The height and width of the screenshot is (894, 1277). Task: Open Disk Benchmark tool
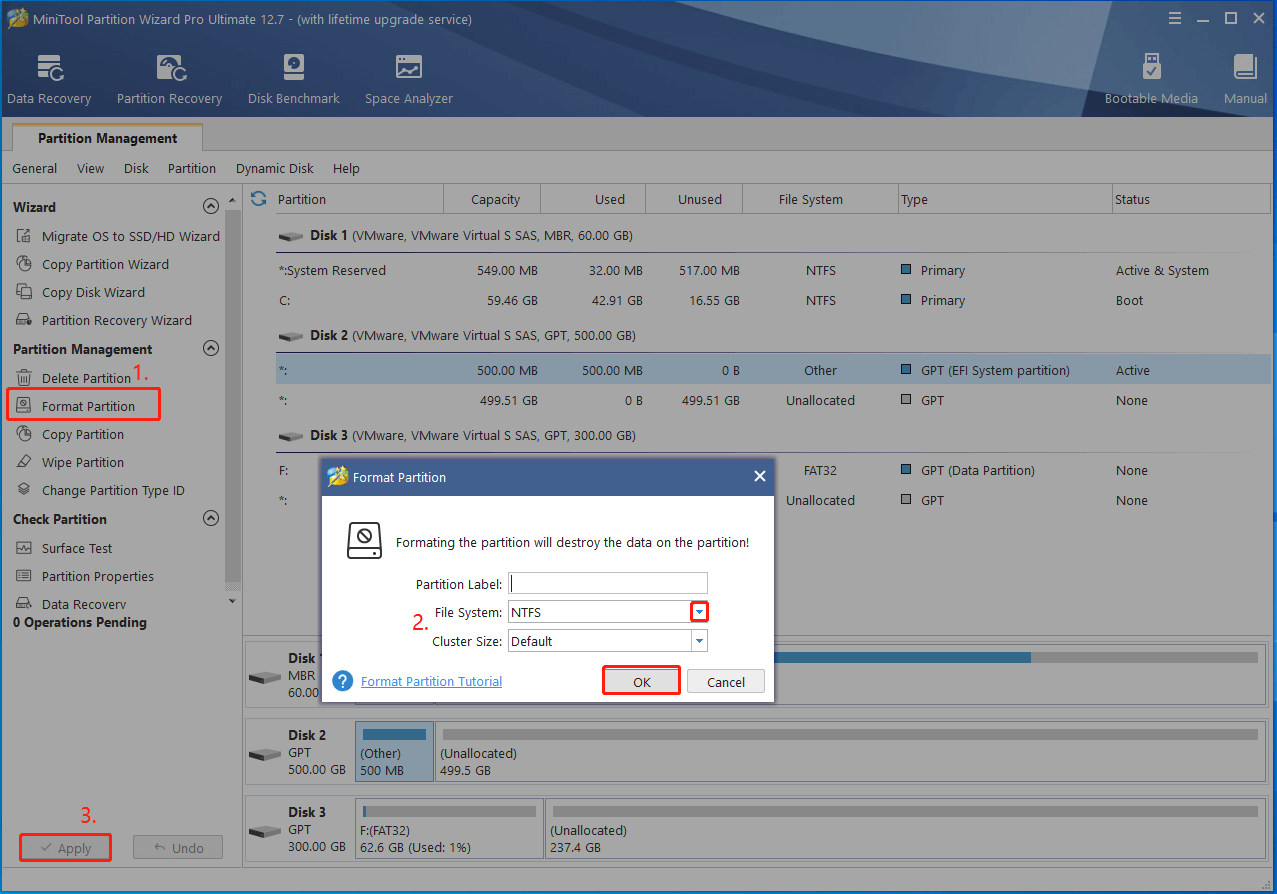294,80
